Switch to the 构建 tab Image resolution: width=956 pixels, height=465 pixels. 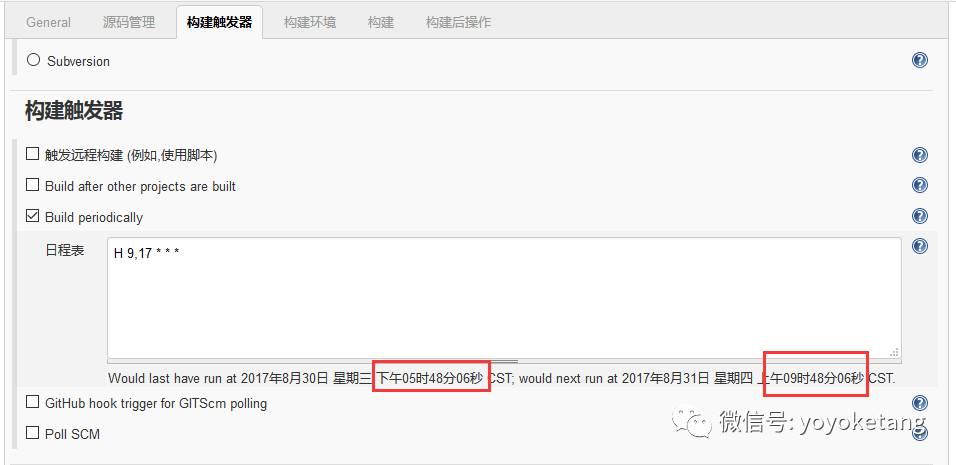(381, 23)
